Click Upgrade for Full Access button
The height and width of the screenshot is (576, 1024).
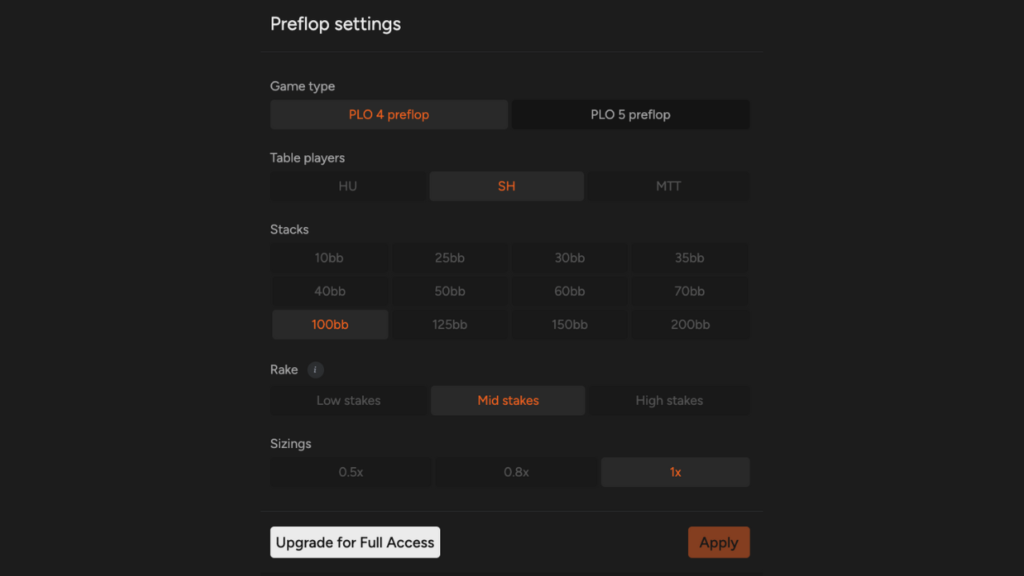[x=355, y=542]
